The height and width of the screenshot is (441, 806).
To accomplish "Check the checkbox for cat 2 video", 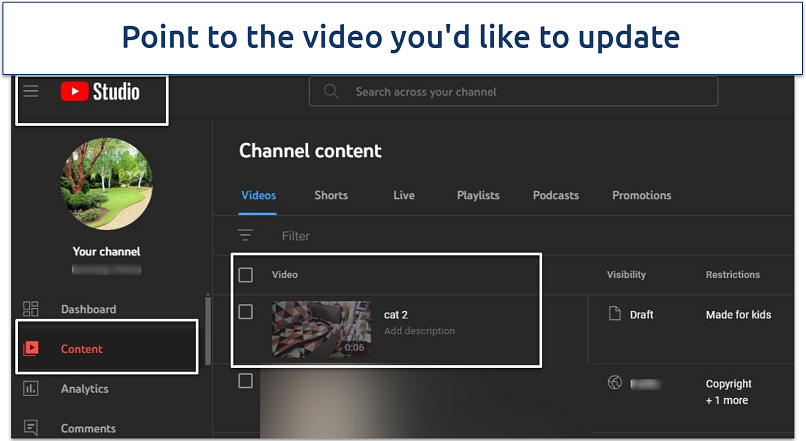I will pos(246,311).
